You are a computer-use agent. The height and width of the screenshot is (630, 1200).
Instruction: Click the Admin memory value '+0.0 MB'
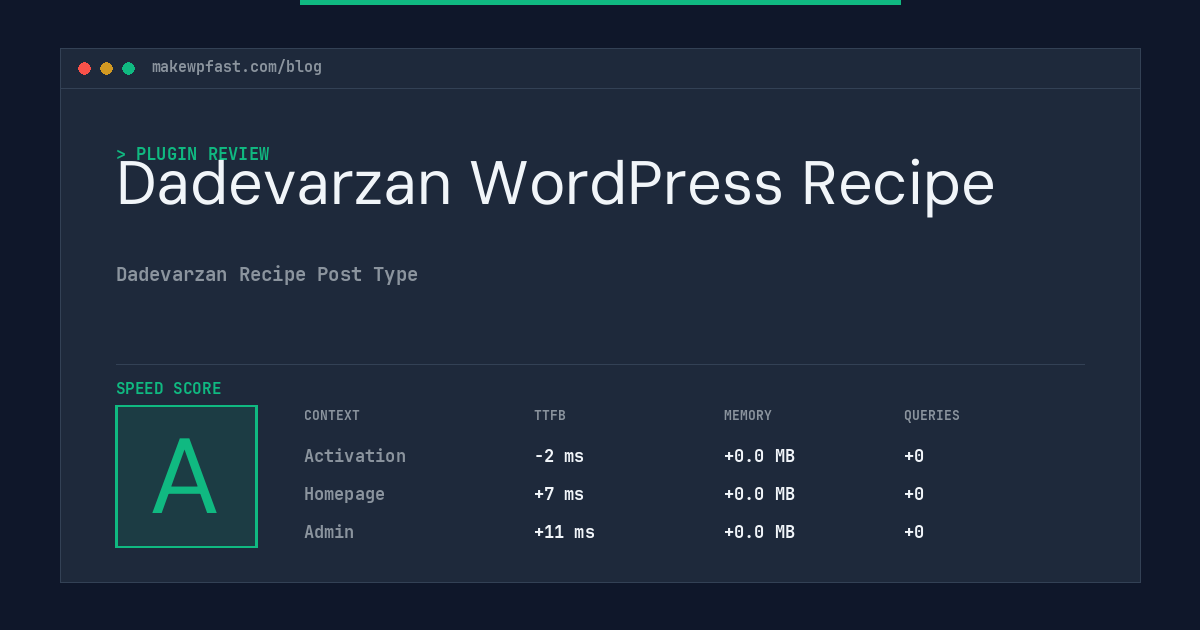[x=759, y=532]
